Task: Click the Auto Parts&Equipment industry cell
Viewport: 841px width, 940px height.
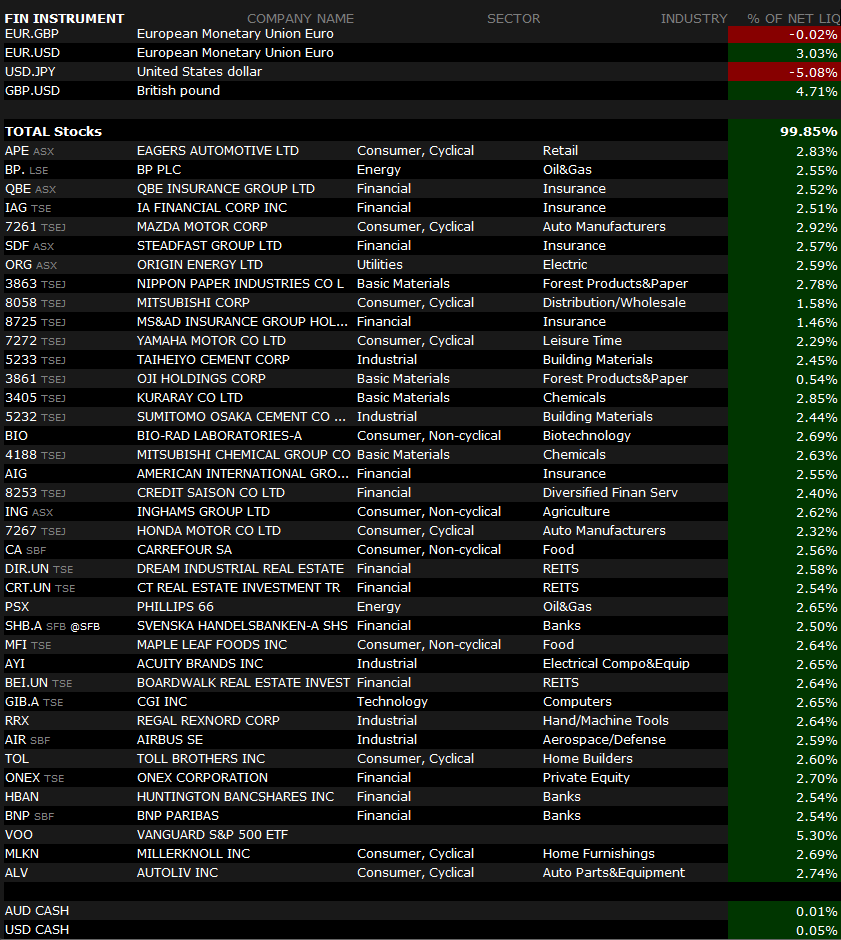Action: pyautogui.click(x=614, y=873)
